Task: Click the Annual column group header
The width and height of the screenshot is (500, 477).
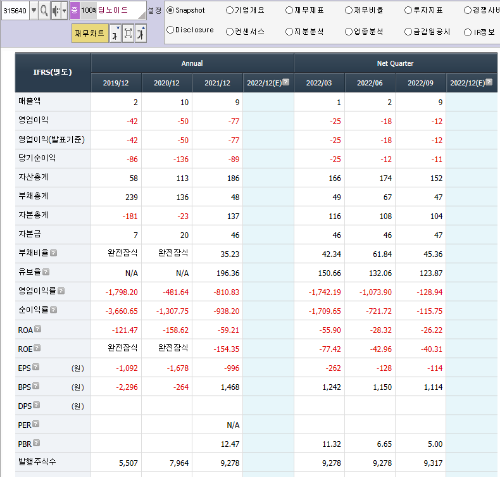Action: 192,63
